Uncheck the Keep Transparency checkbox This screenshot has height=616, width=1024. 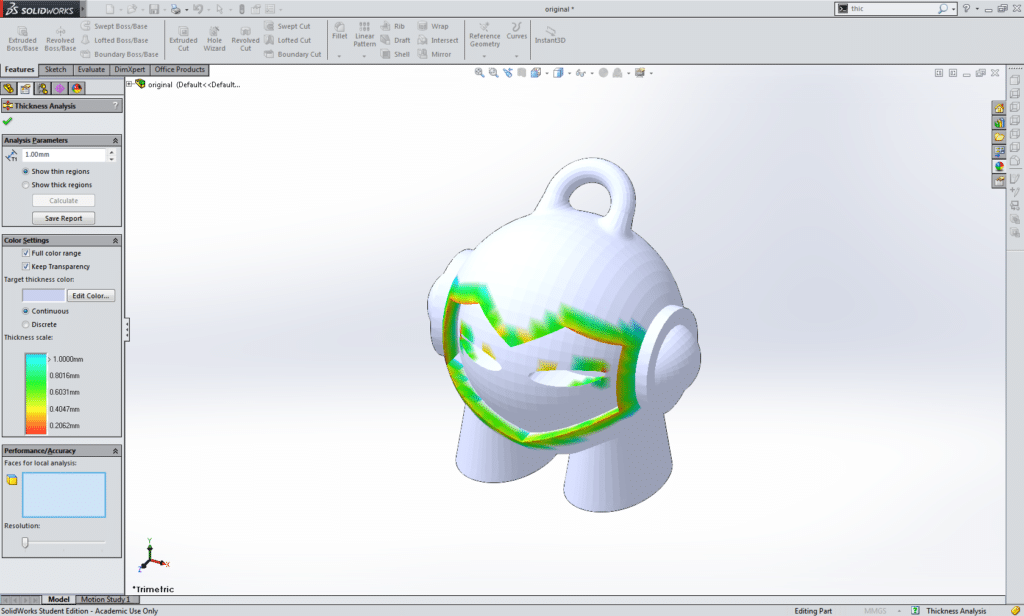(26, 266)
